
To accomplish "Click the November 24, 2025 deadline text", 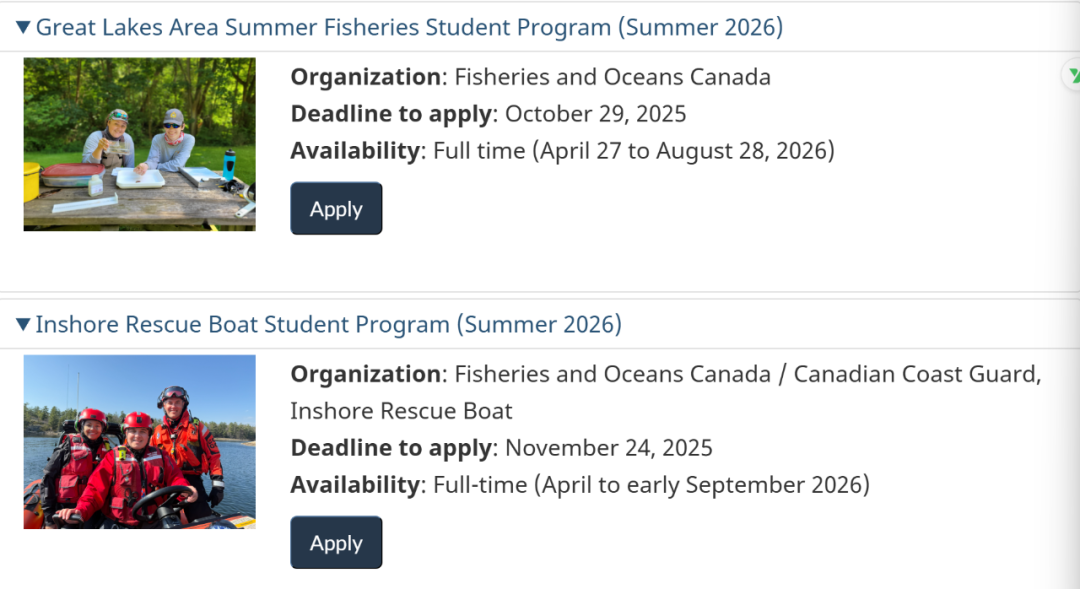I will point(608,447).
